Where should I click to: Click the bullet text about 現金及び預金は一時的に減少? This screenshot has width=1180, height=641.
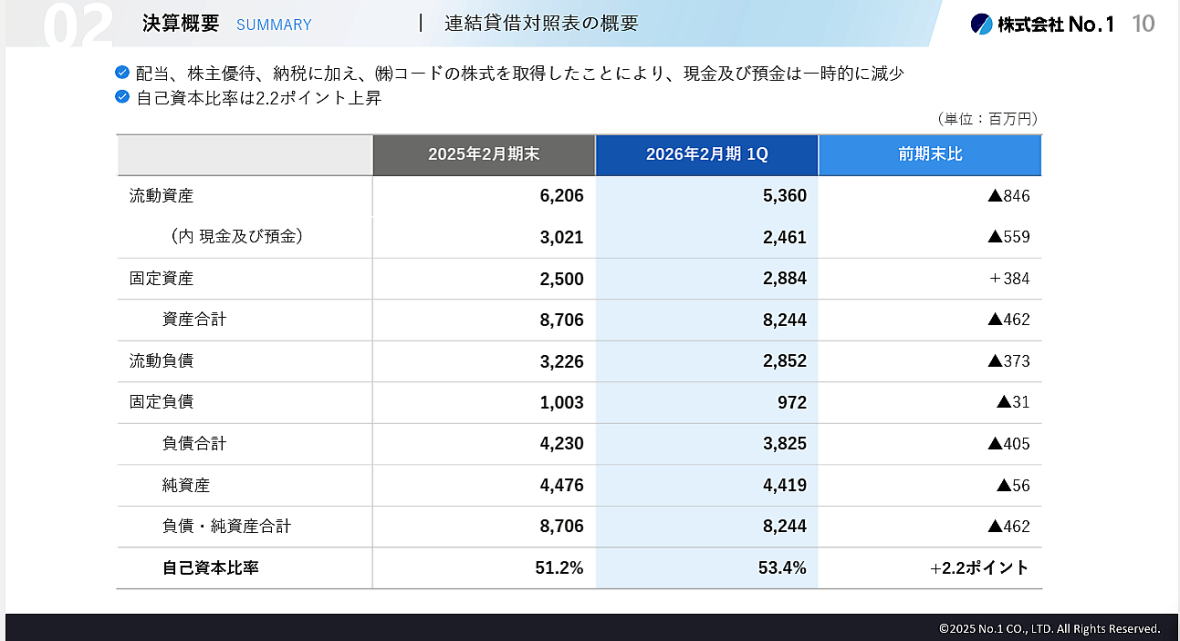[520, 73]
